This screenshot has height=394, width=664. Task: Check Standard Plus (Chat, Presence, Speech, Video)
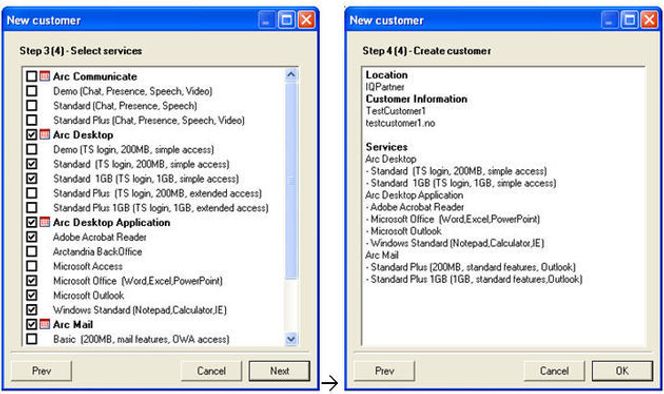31,120
